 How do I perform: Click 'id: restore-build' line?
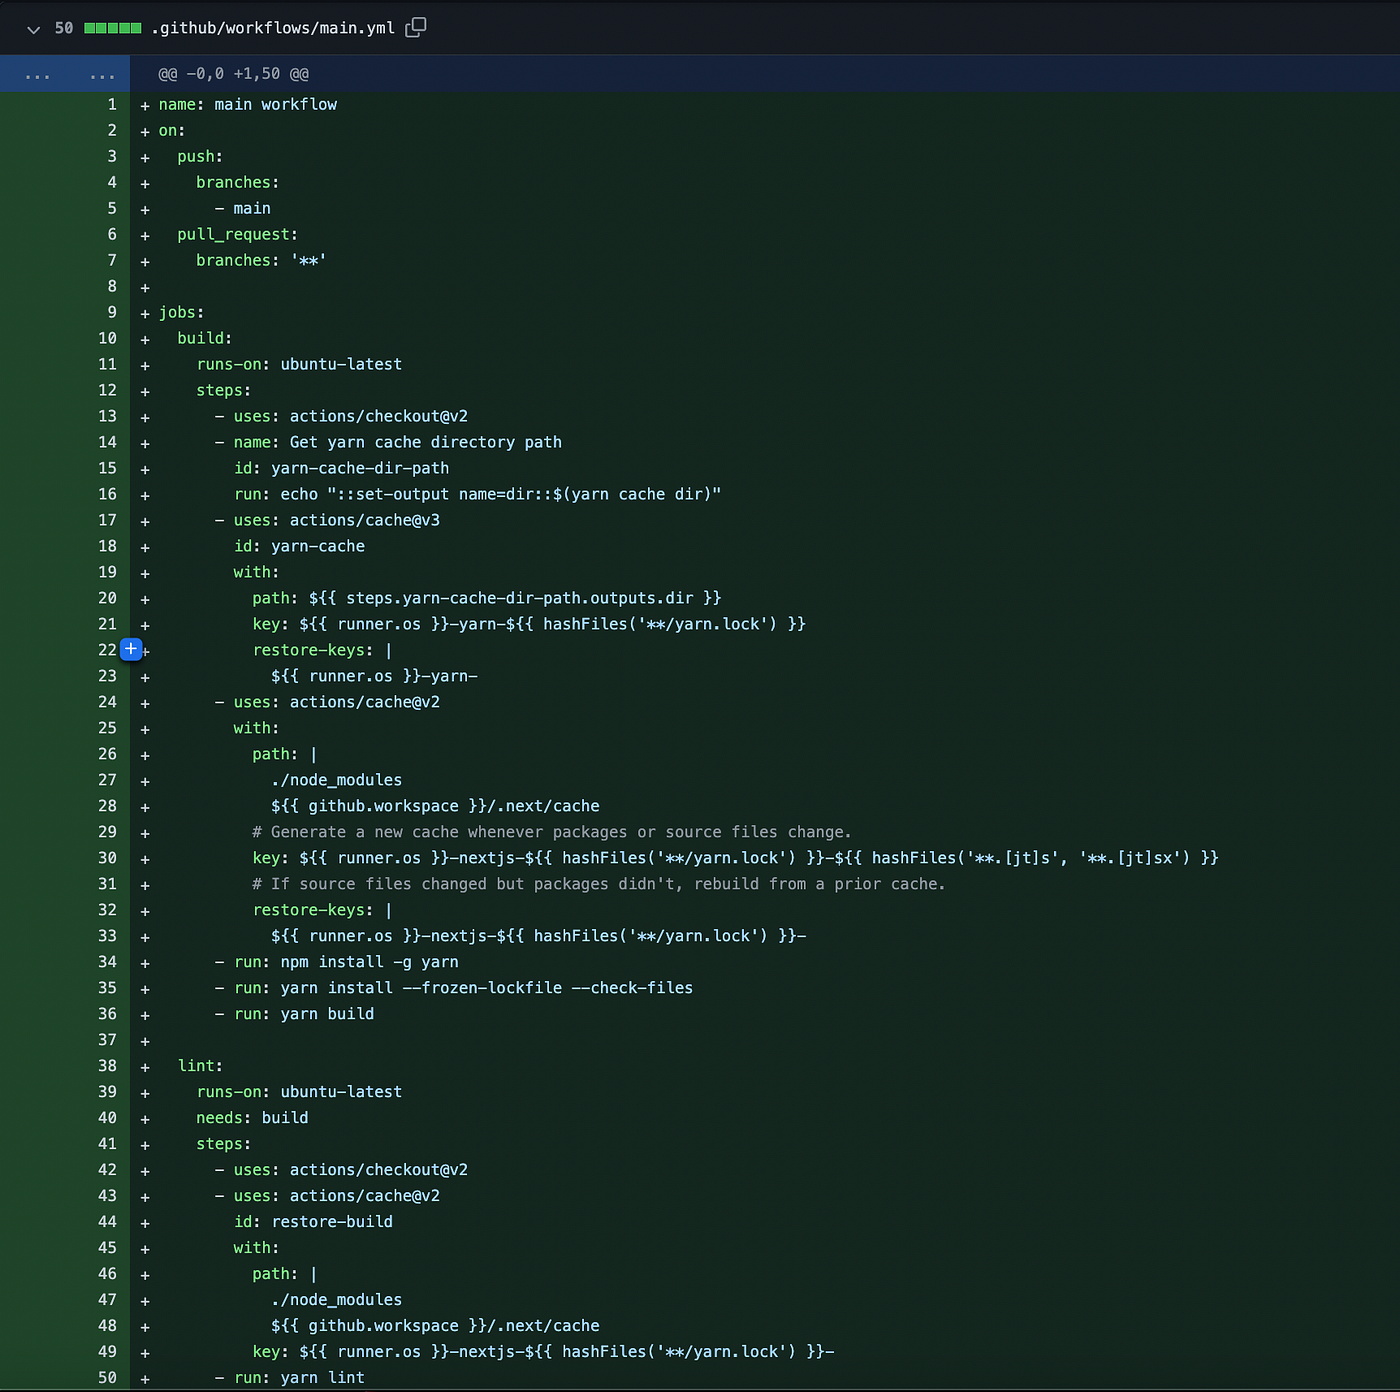pyautogui.click(x=313, y=1222)
